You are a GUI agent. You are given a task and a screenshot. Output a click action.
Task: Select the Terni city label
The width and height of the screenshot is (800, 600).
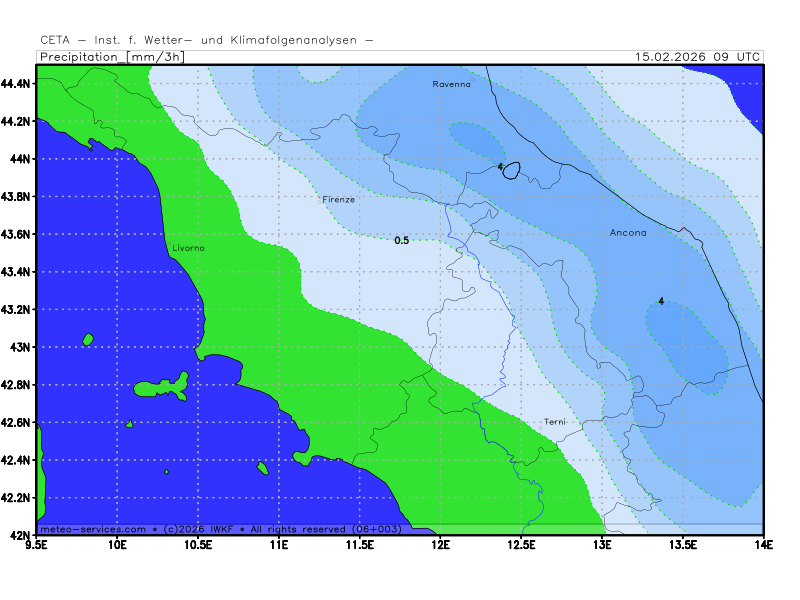coord(555,422)
